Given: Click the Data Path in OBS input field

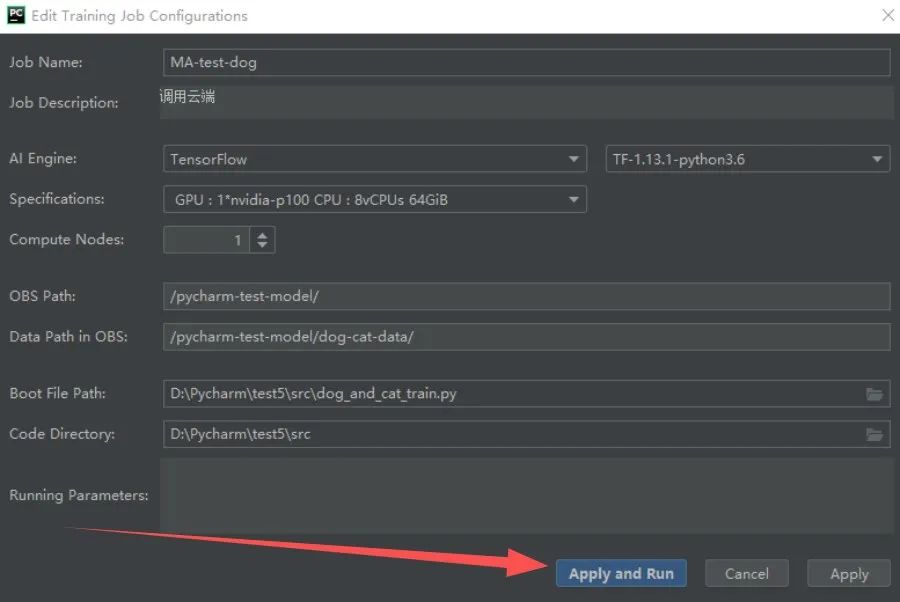Looking at the screenshot, I should [x=526, y=336].
